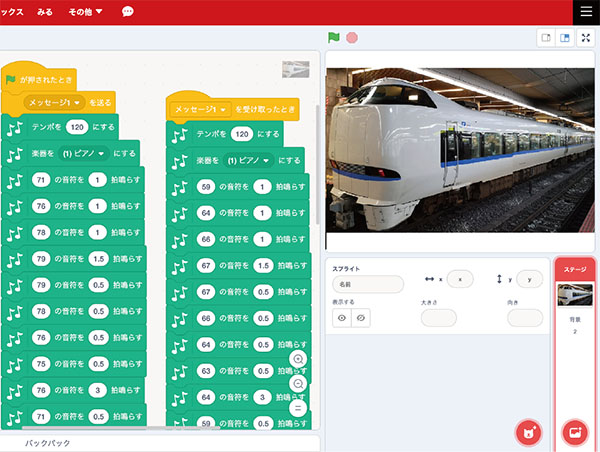Viewport: 600px width, 452px height.
Task: Click the sprite name input field
Action: (368, 285)
